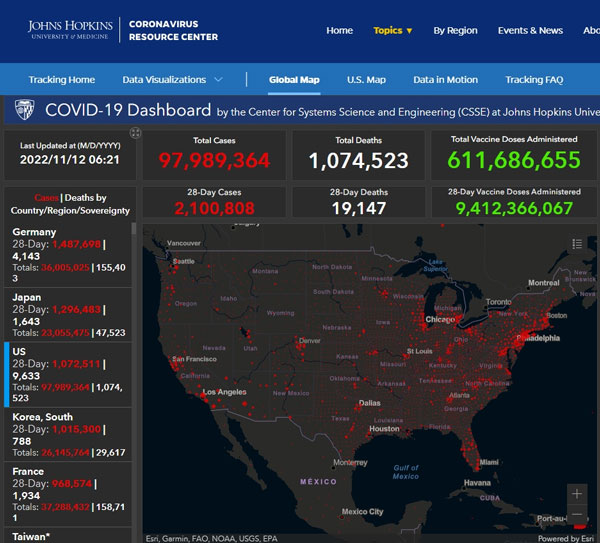600x543 pixels.
Task: Open the Topics dropdown menu
Action: pos(392,30)
